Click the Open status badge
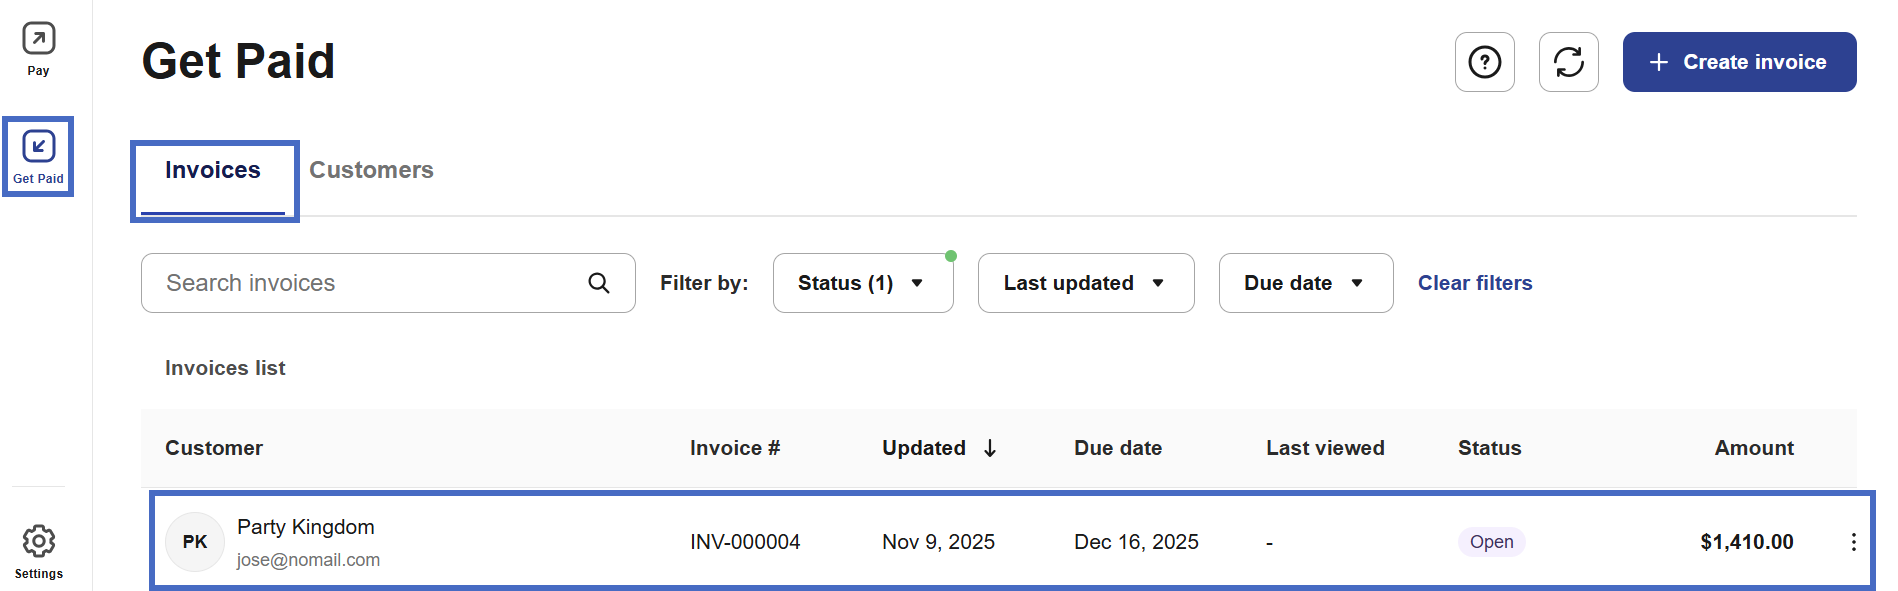Image resolution: width=1898 pixels, height=591 pixels. [1491, 542]
